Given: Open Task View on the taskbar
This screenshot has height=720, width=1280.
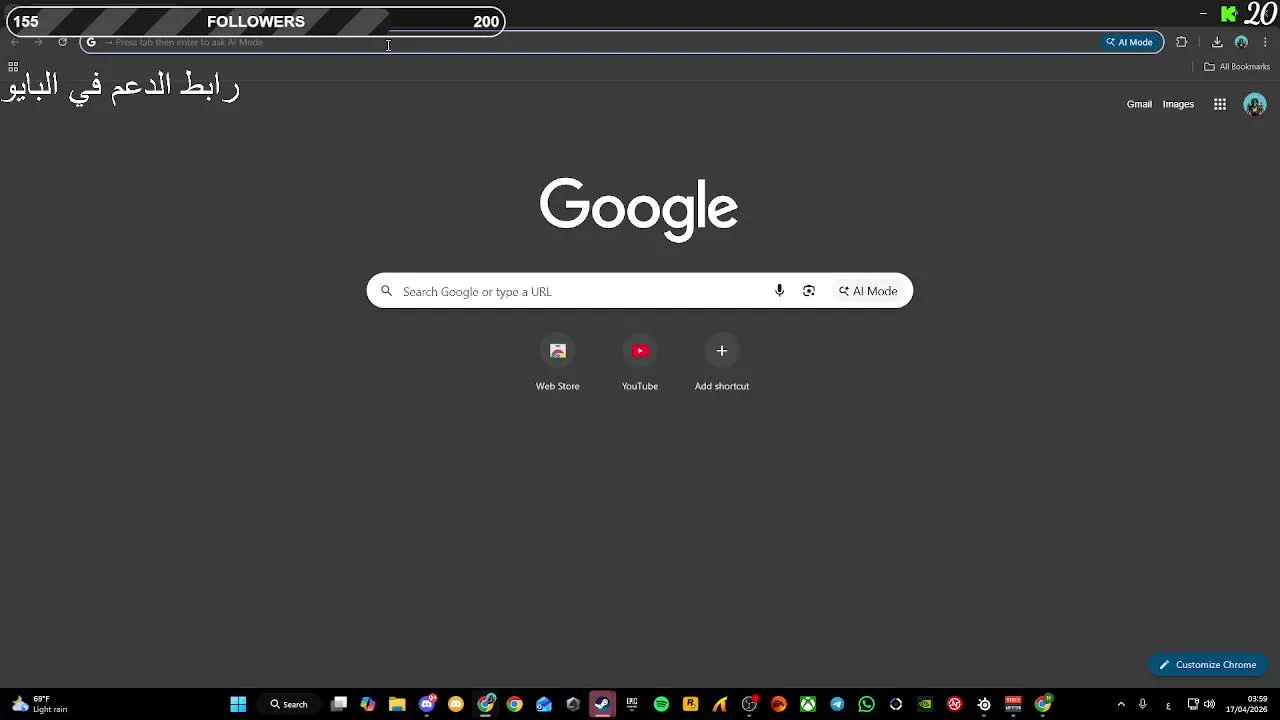Looking at the screenshot, I should tap(339, 704).
